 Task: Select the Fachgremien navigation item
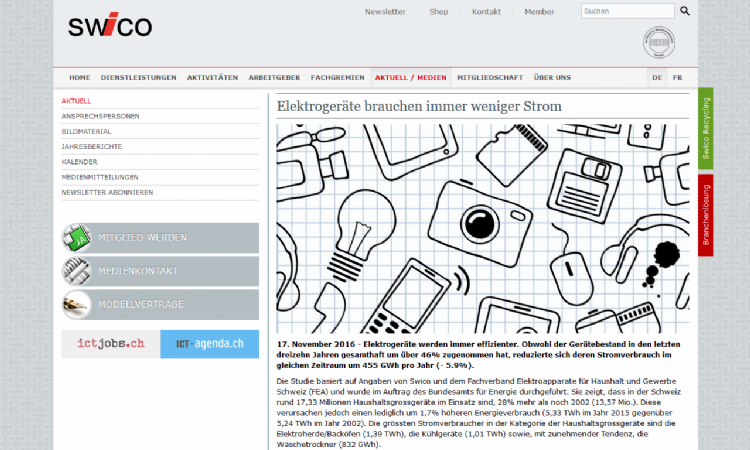point(337,77)
